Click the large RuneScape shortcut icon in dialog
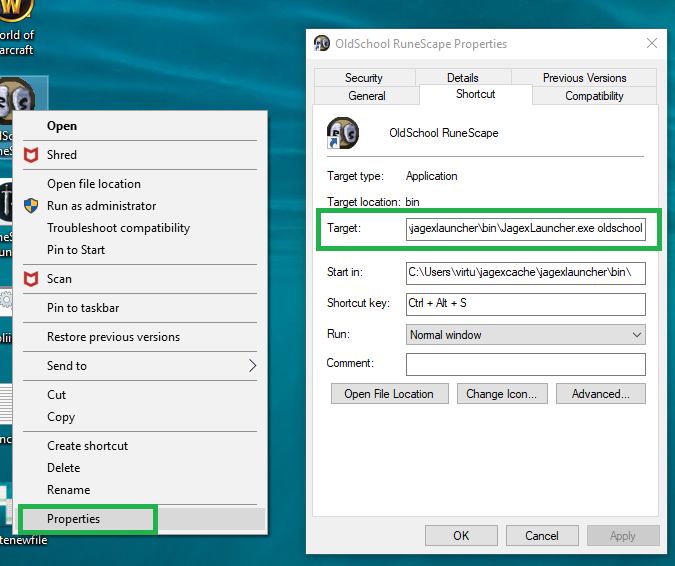 pyautogui.click(x=343, y=133)
